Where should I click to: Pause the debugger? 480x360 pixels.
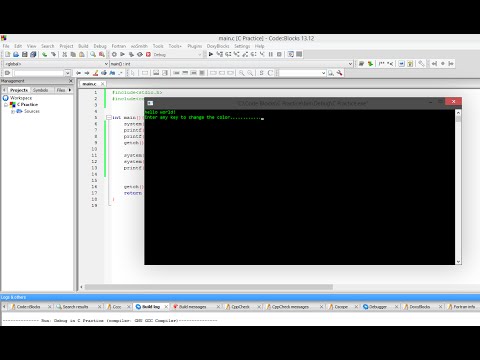click(x=271, y=54)
